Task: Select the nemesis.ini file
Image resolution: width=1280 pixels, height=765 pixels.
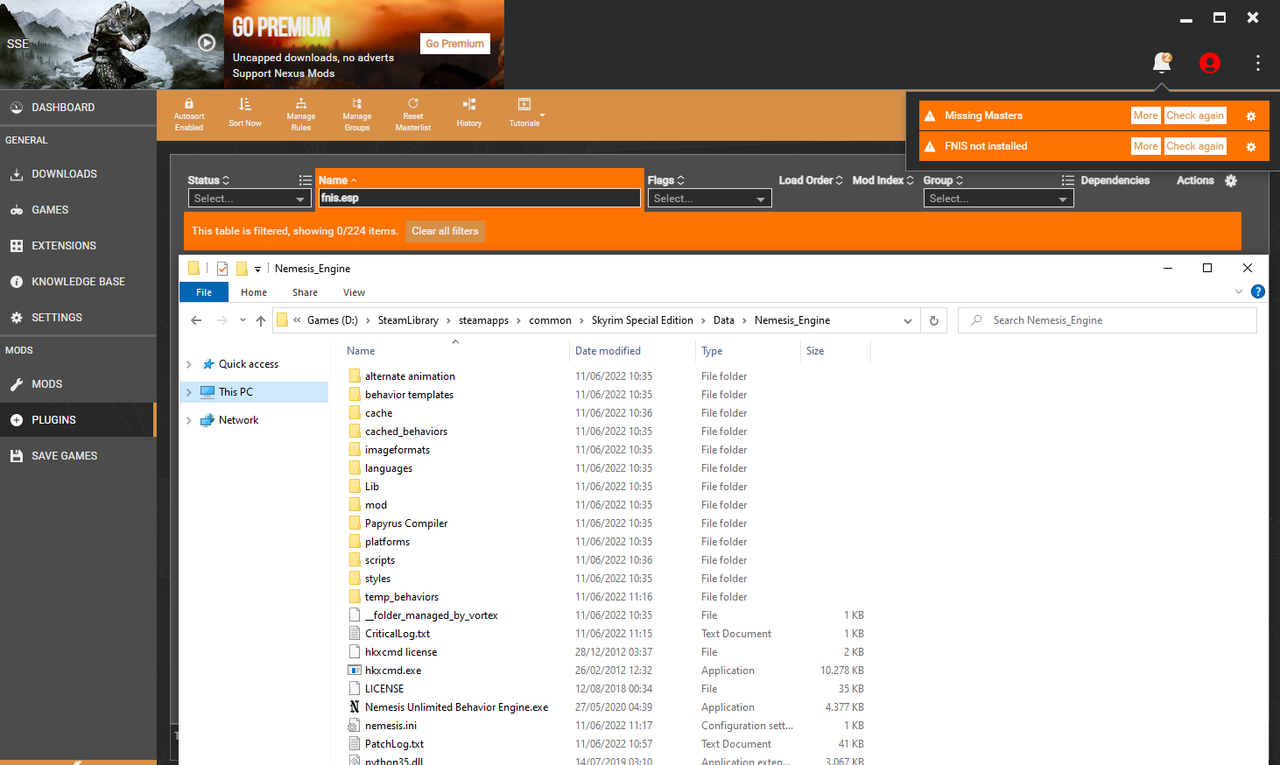Action: coord(390,726)
